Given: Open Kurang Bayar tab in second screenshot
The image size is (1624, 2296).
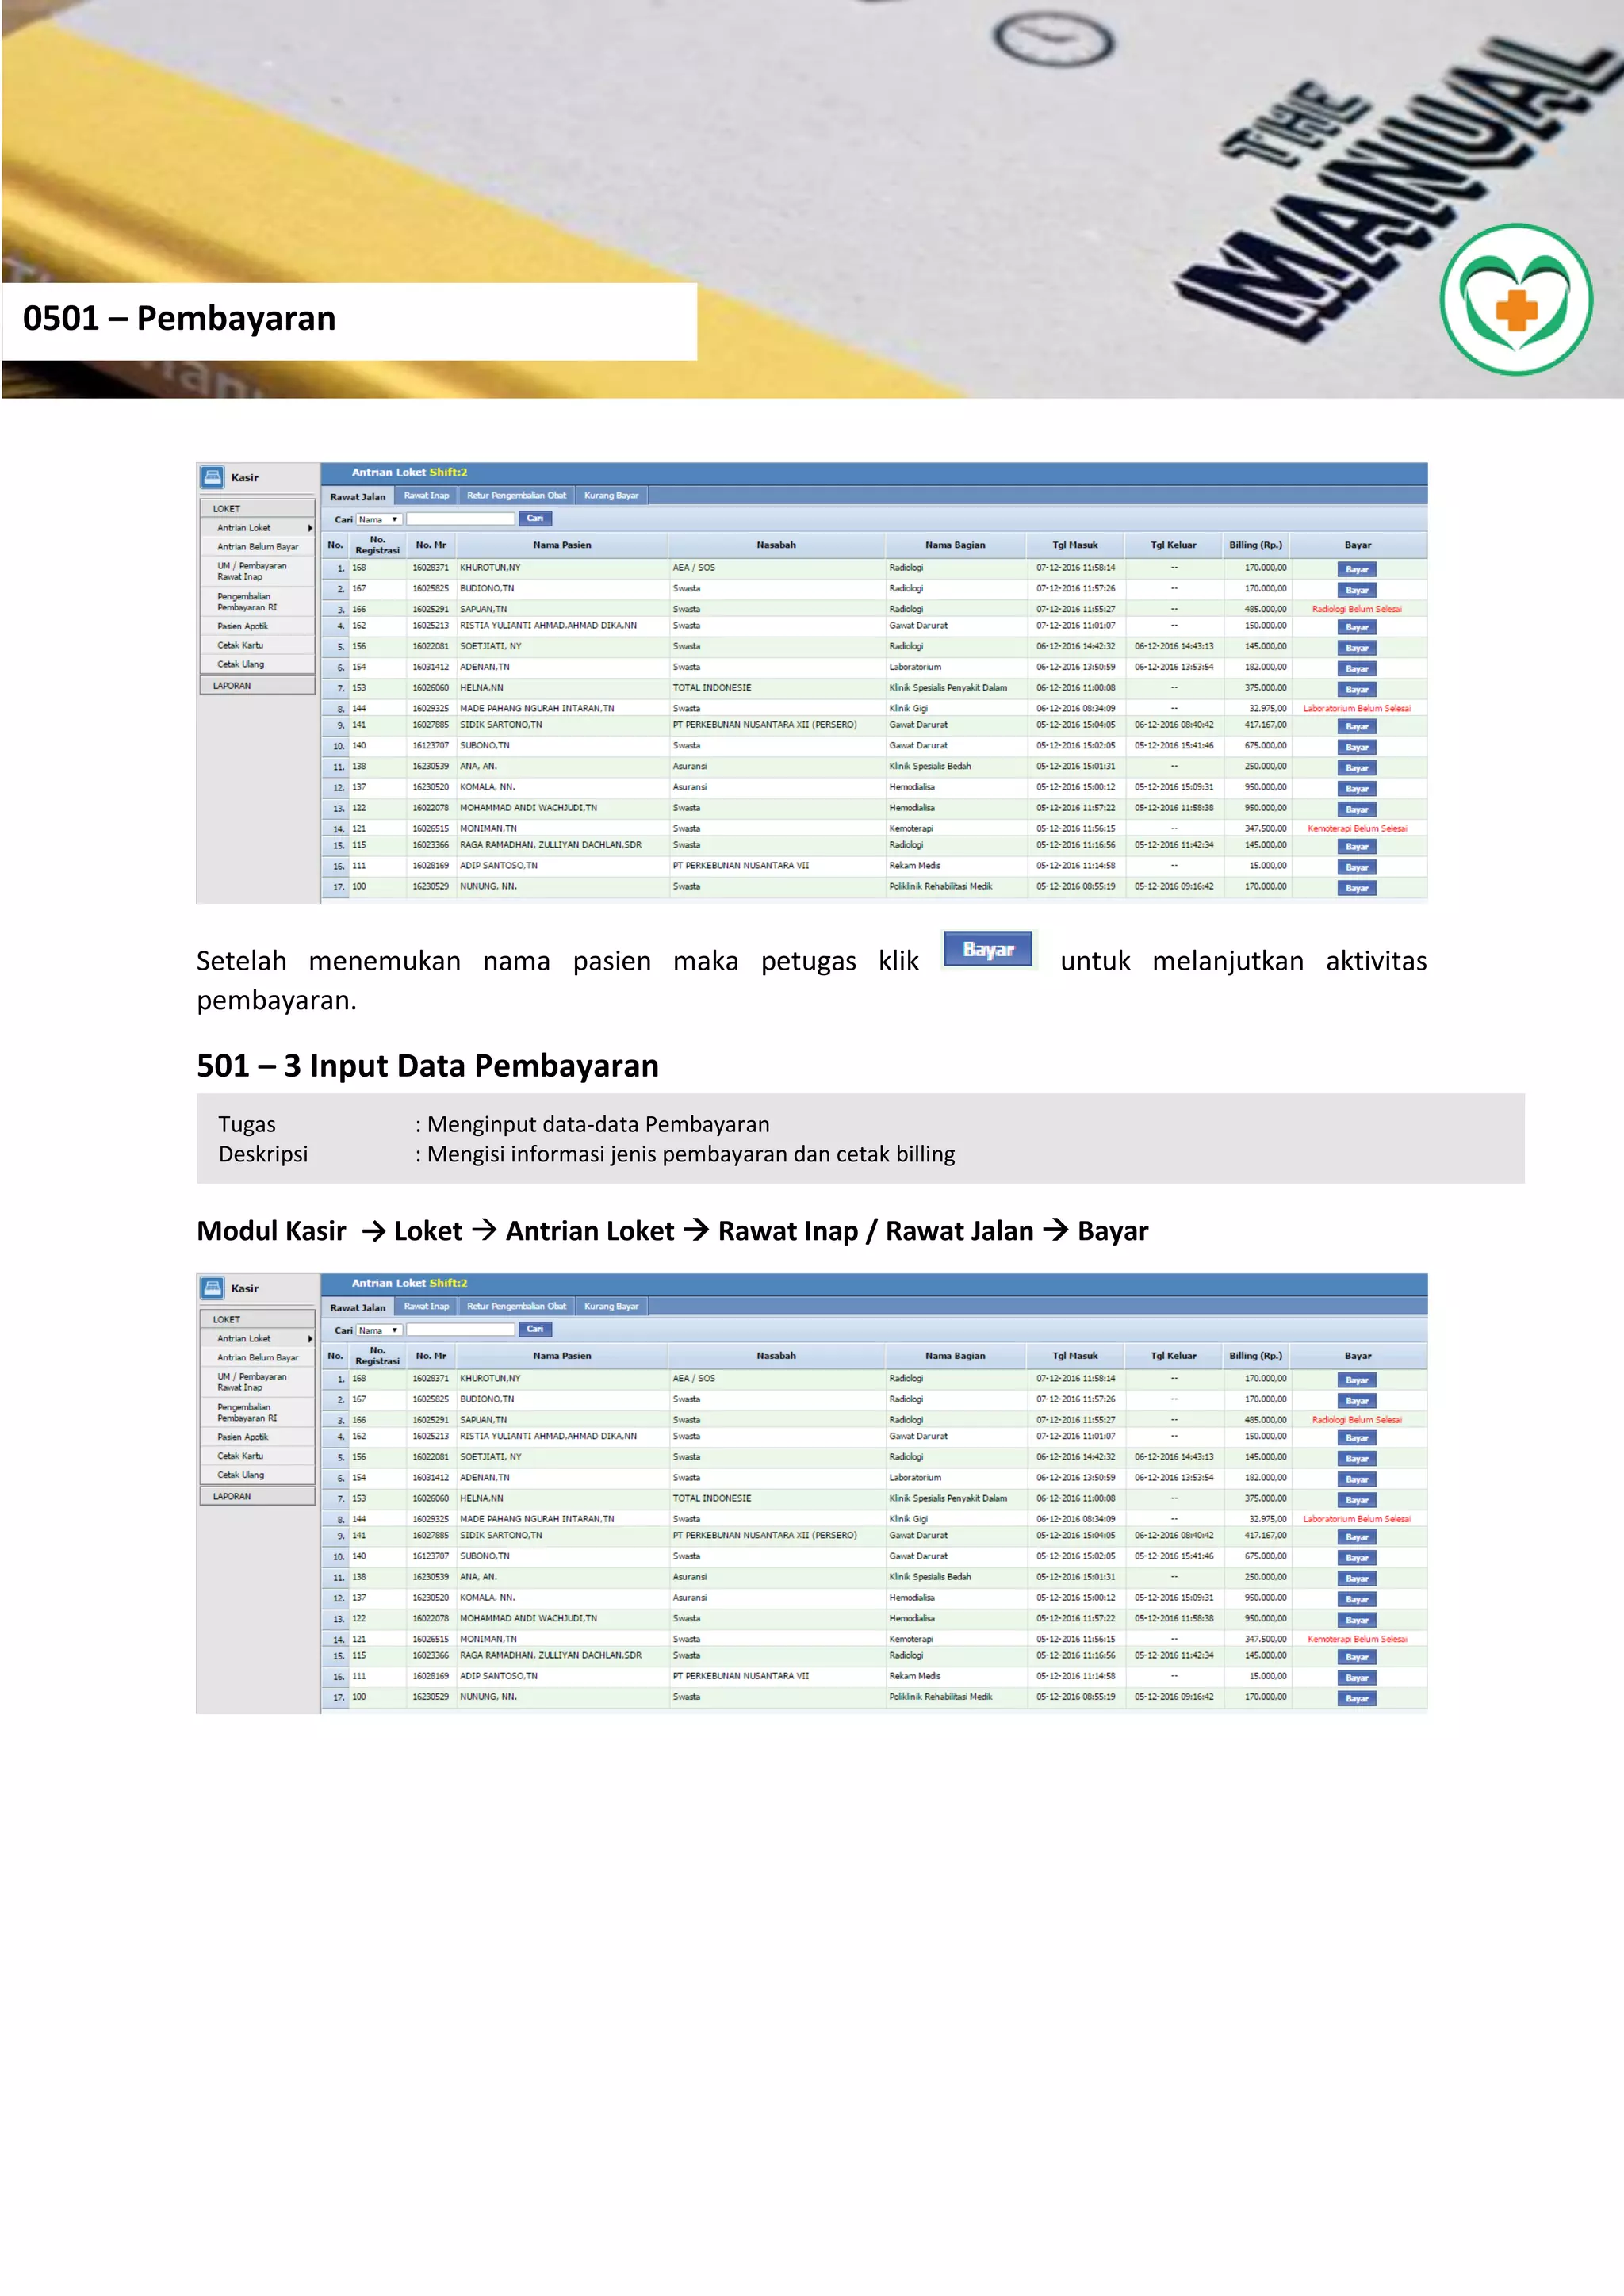Looking at the screenshot, I should (x=611, y=1306).
